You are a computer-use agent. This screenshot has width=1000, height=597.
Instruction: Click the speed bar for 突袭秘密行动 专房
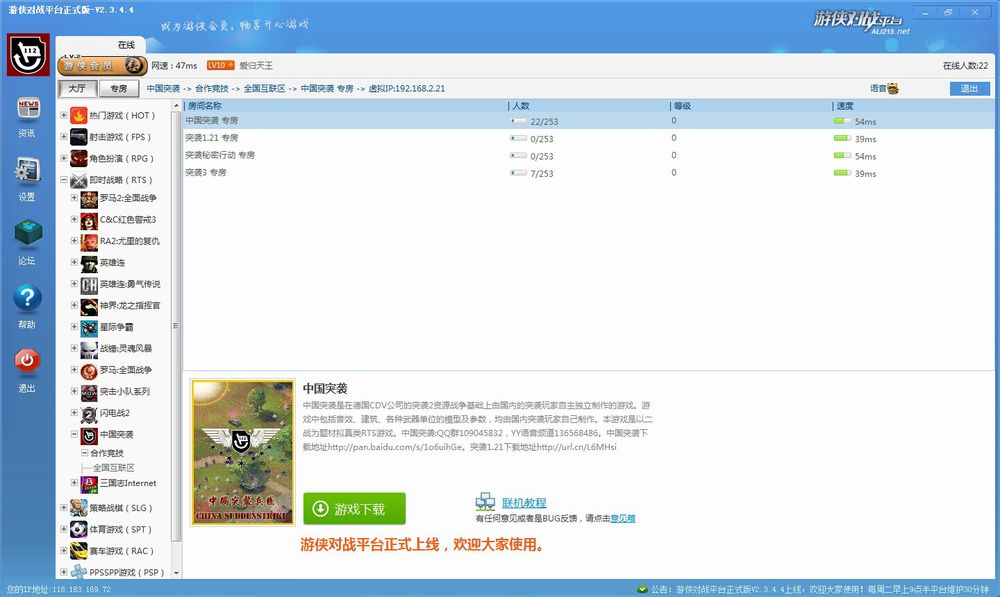coord(842,156)
